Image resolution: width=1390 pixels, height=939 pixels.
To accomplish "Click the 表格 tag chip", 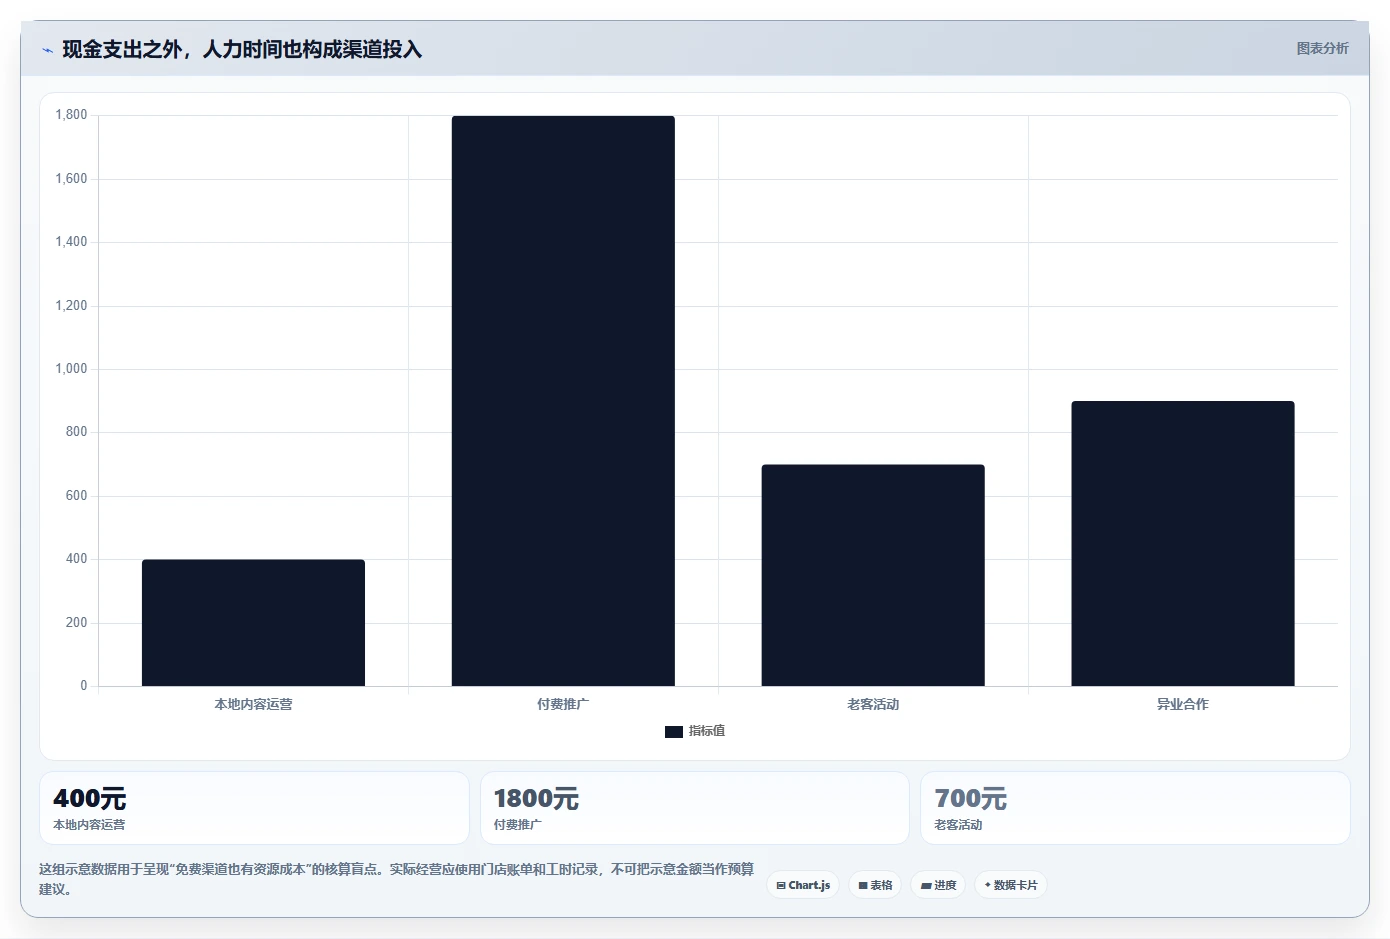I will (875, 885).
